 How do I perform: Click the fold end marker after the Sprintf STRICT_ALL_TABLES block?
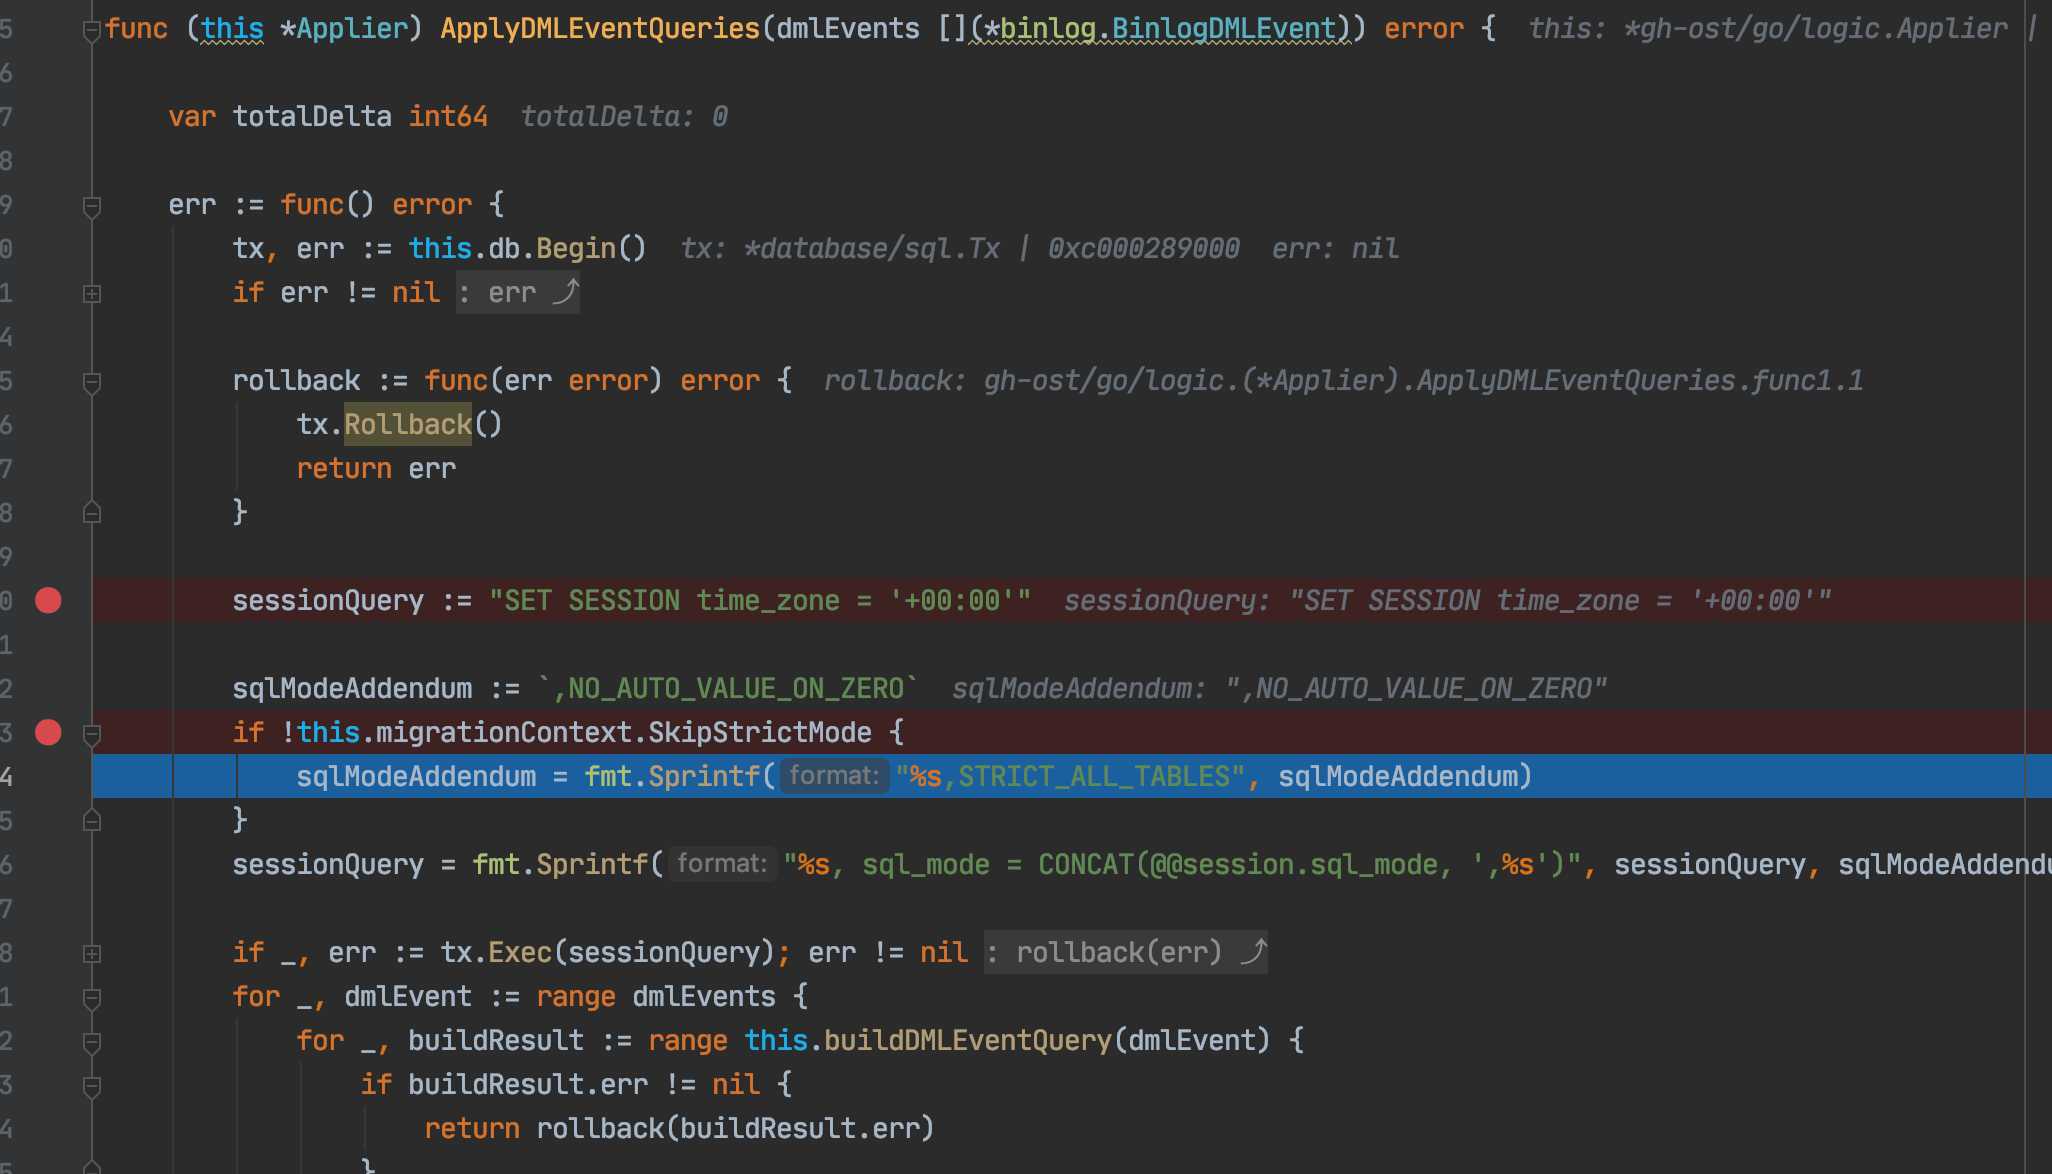(x=91, y=820)
